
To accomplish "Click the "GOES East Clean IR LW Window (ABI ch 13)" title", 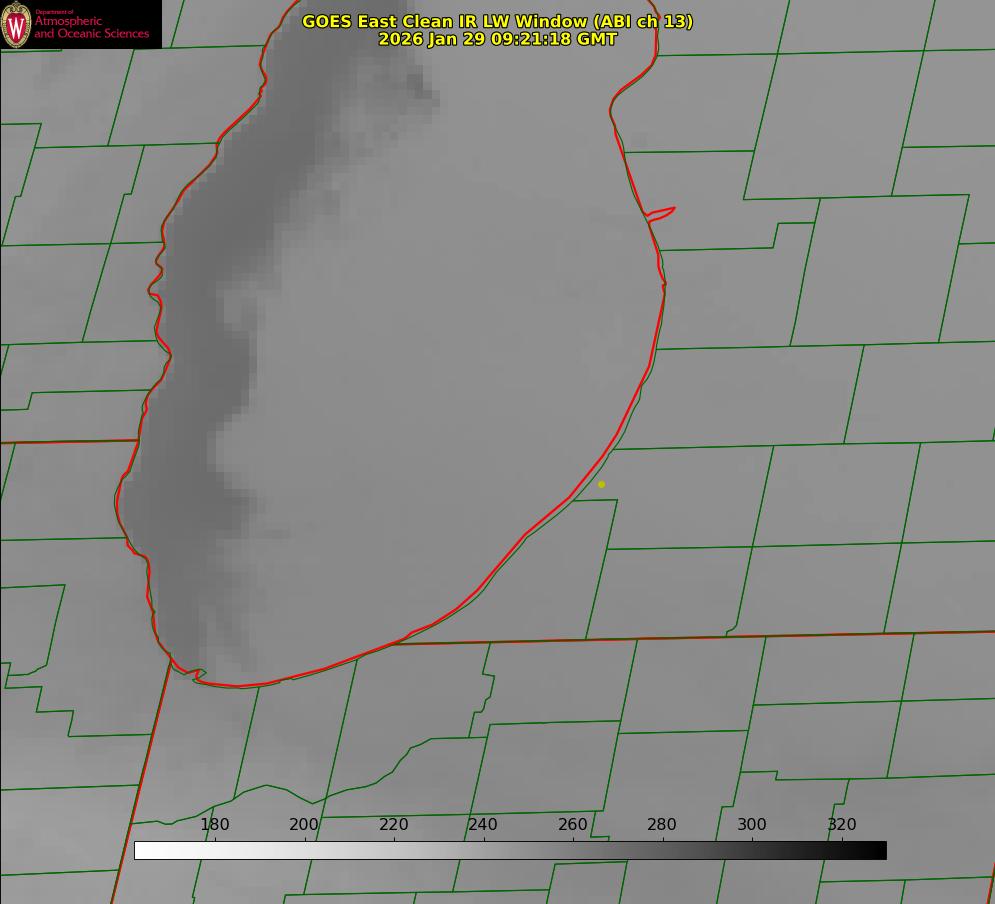I will tap(498, 21).
